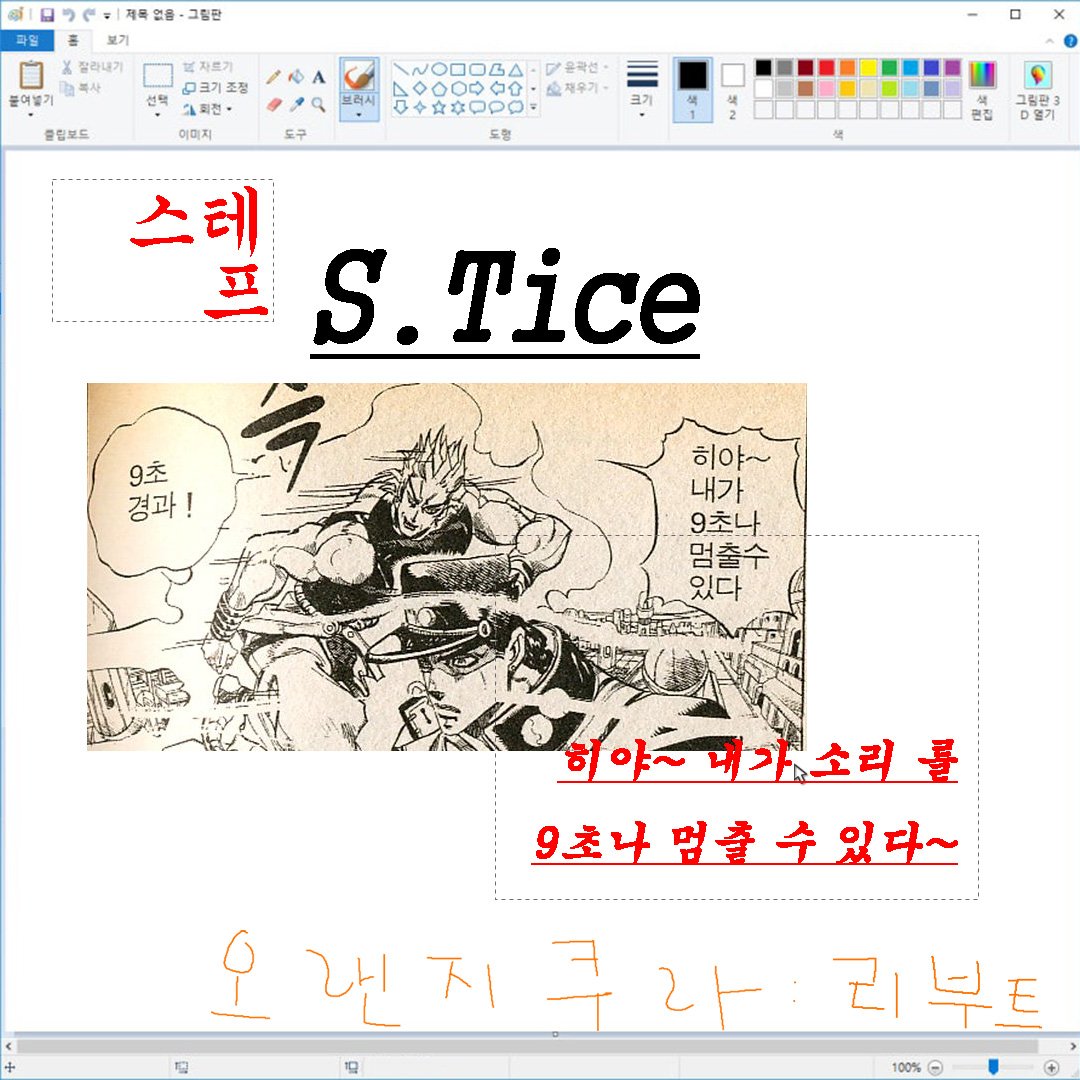Choose the Triangle shape
1080x1080 pixels.
pyautogui.click(x=515, y=70)
